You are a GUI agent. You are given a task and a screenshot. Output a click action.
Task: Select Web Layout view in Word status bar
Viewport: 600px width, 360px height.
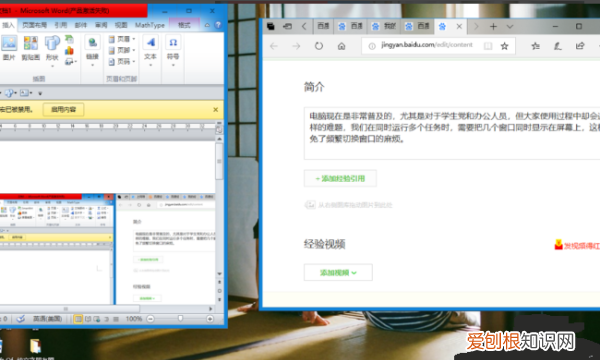tap(97, 319)
